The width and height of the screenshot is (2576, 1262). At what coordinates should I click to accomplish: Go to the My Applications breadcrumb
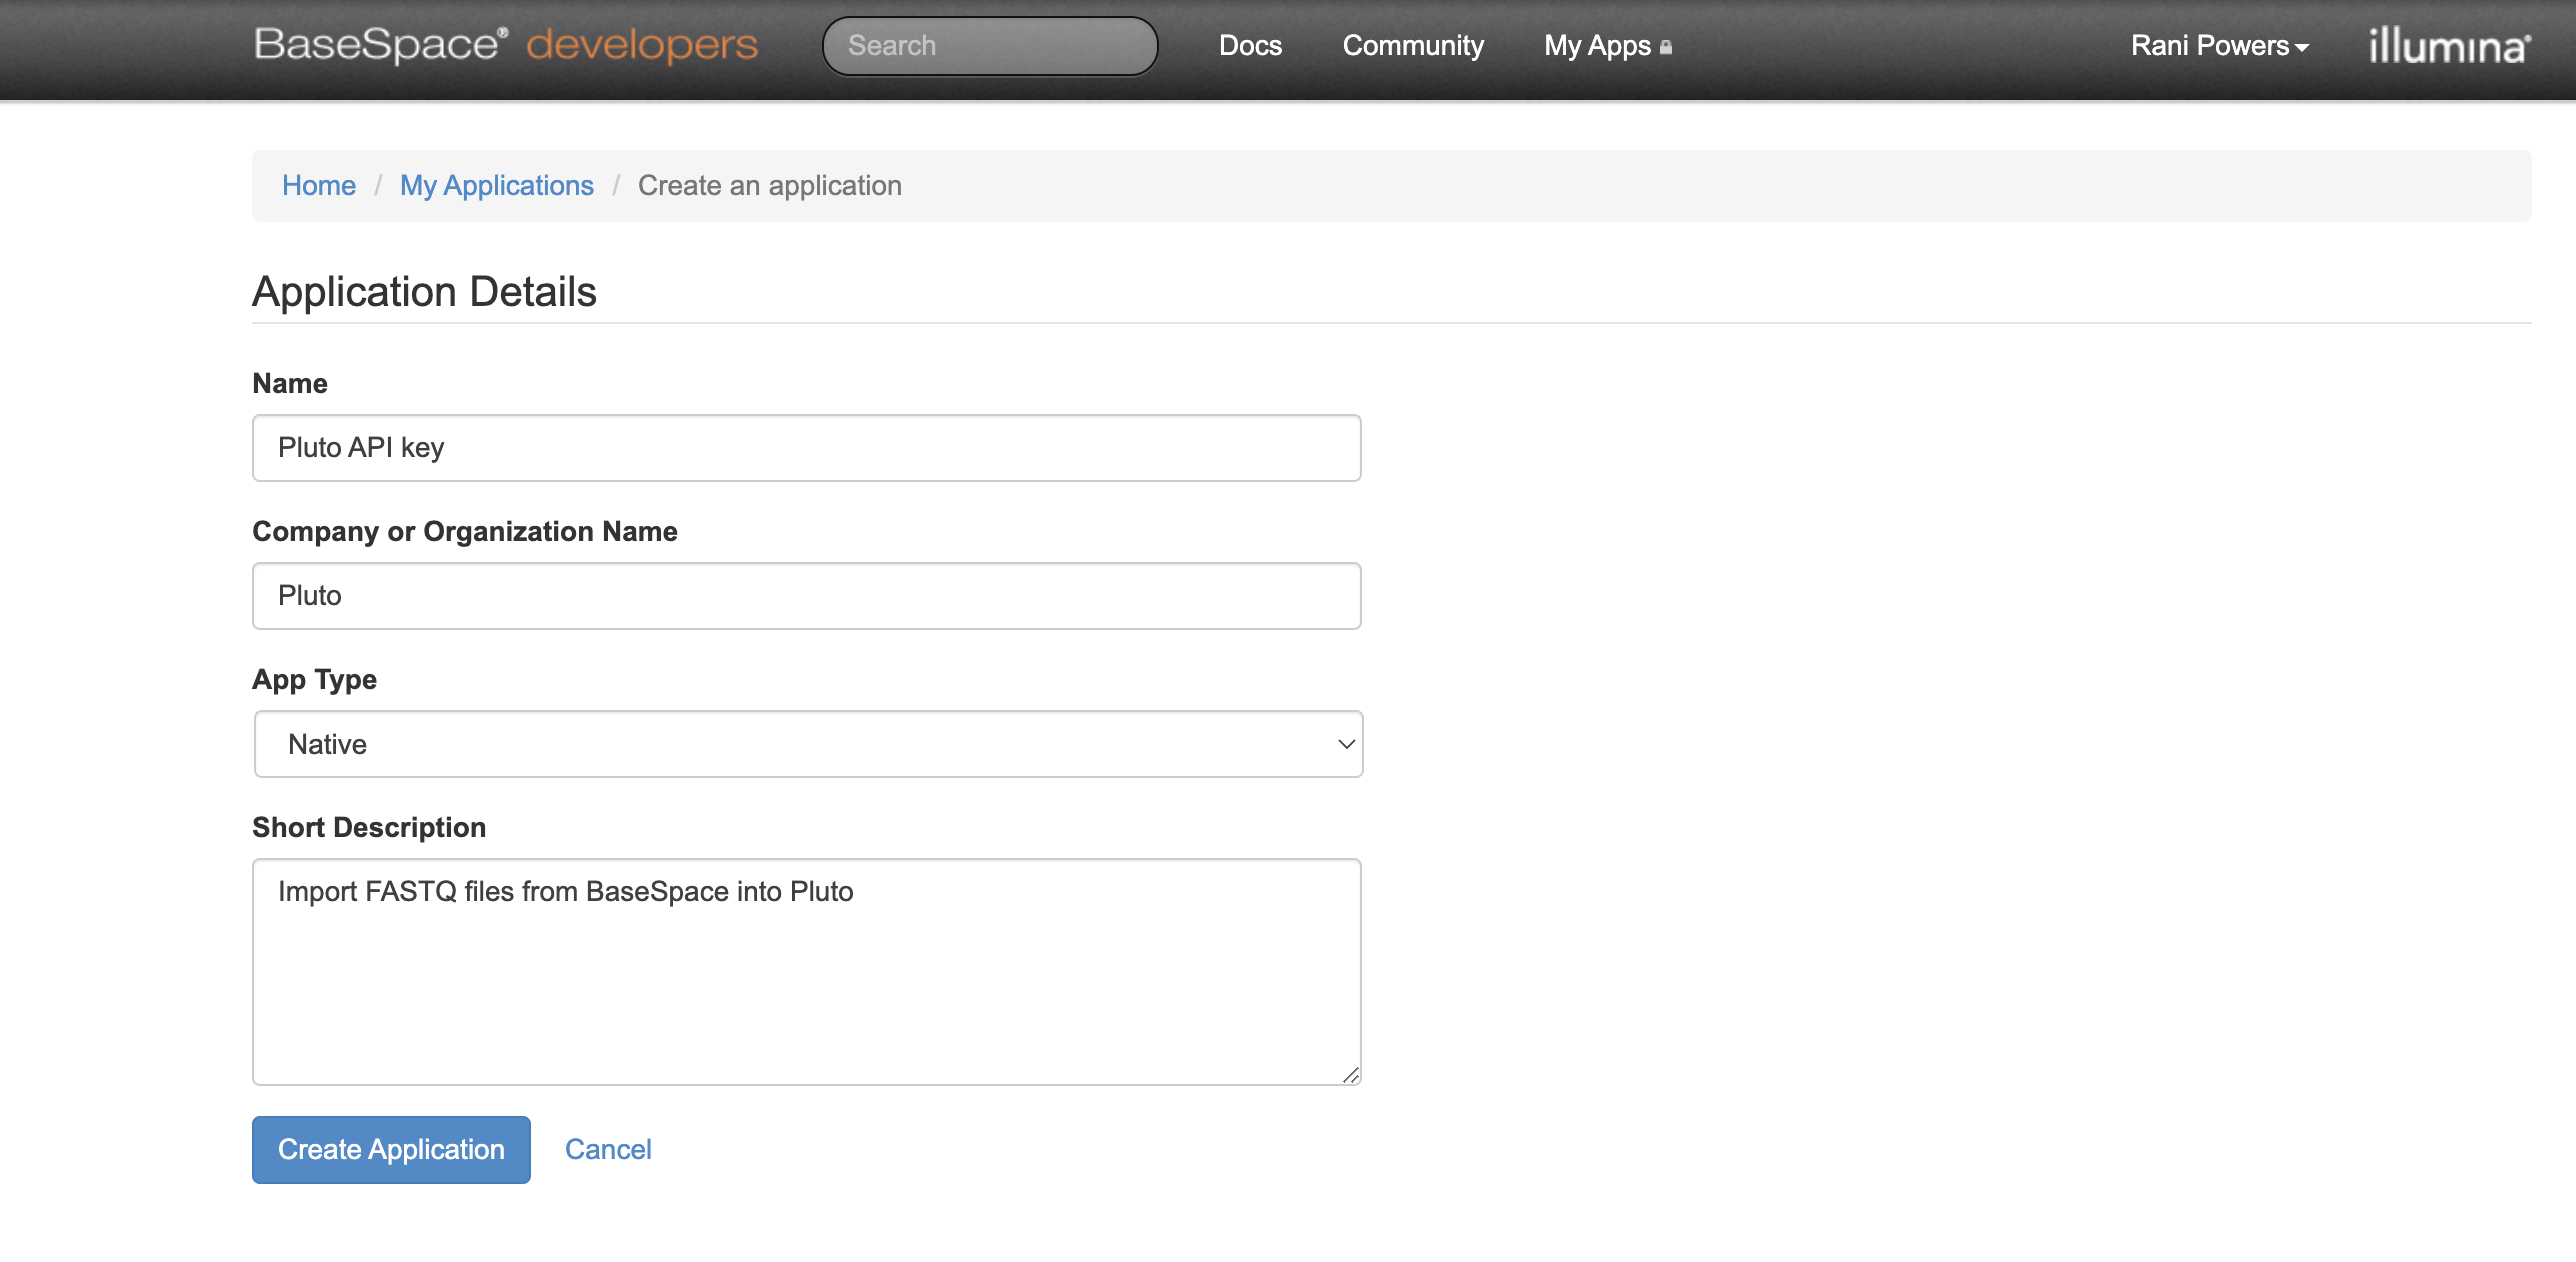[x=497, y=185]
